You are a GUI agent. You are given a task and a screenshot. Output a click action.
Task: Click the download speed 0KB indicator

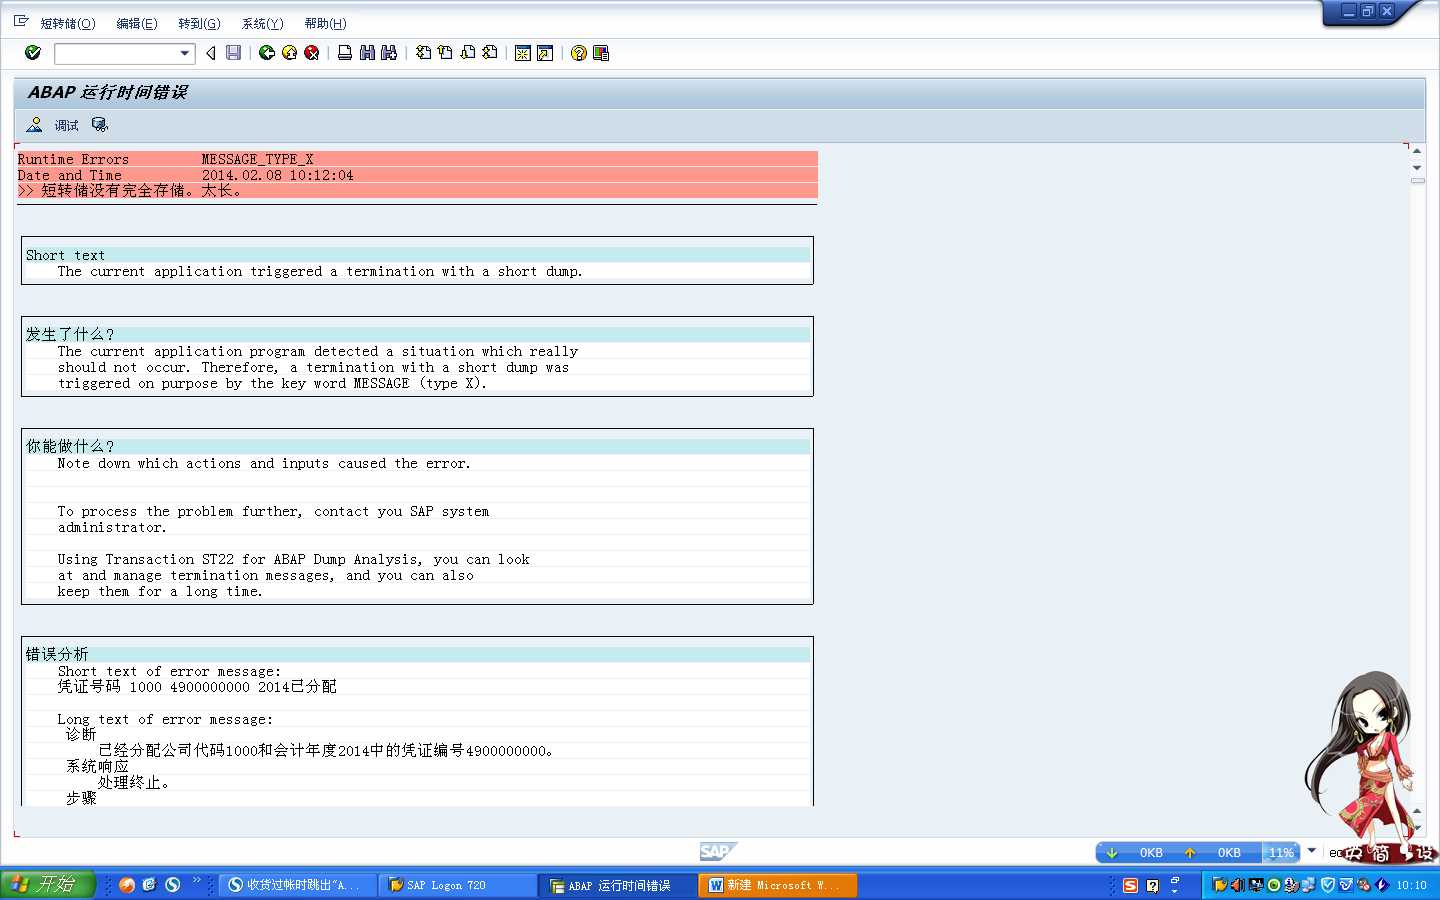click(x=1151, y=853)
